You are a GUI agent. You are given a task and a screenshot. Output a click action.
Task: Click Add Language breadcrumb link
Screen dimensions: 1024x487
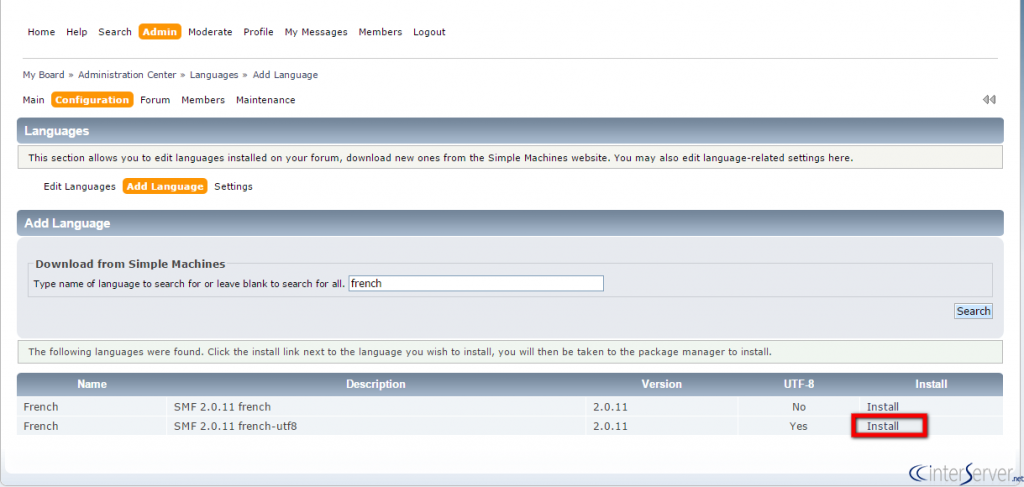click(x=285, y=75)
